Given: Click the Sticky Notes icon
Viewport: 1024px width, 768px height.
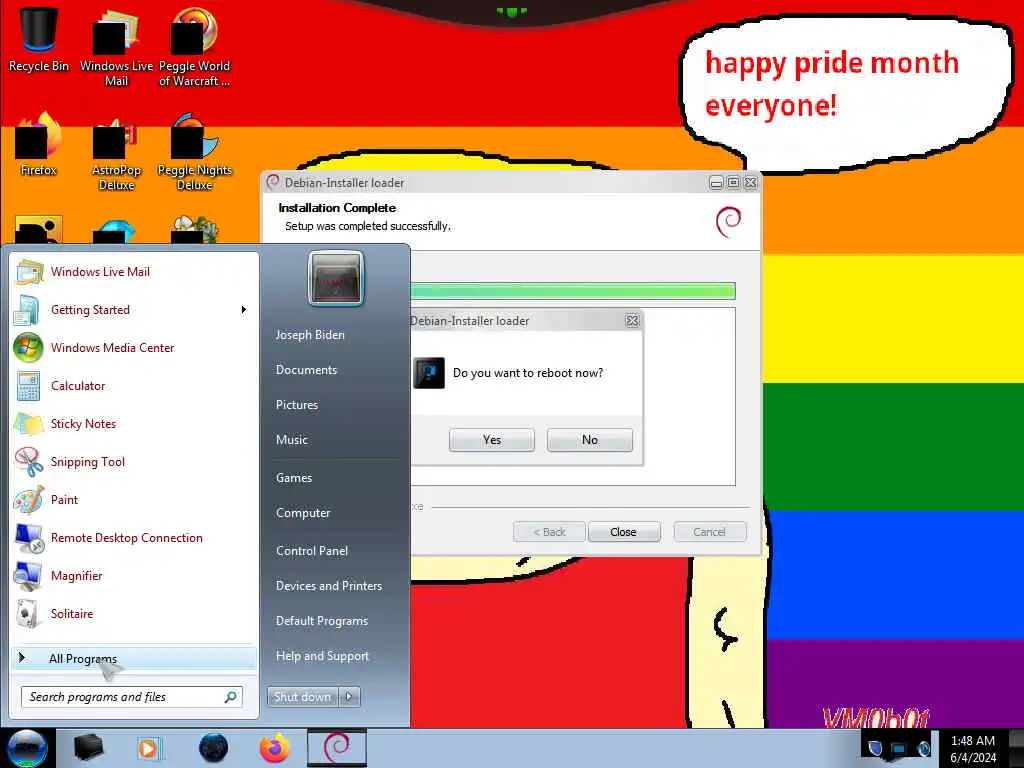Looking at the screenshot, I should (29, 424).
